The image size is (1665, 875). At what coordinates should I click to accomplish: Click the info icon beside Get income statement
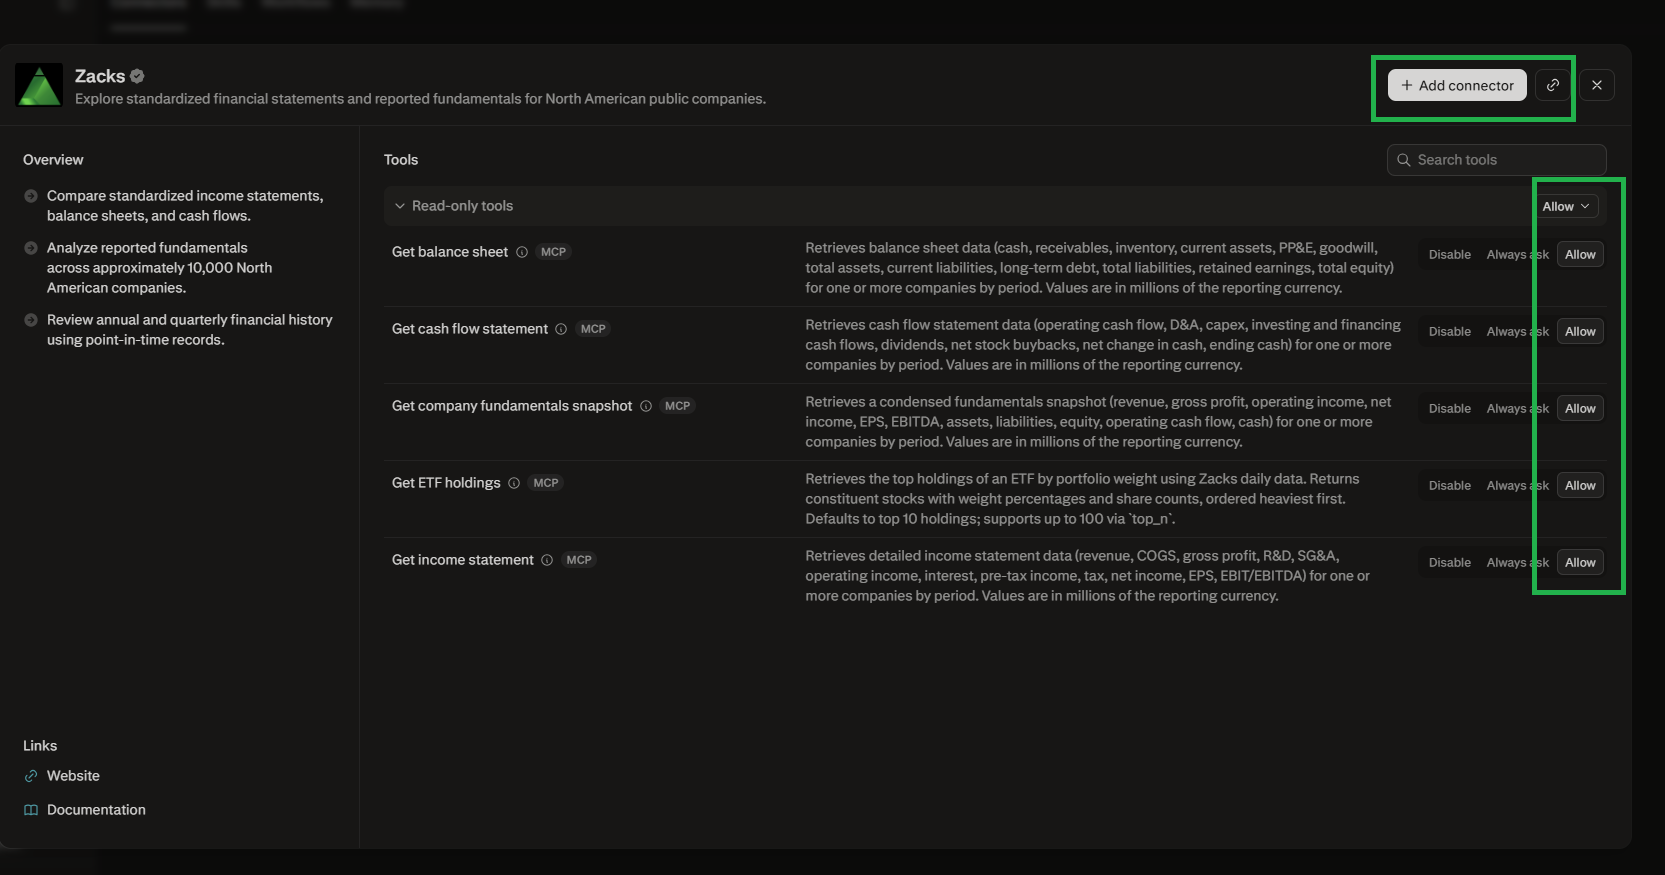click(547, 560)
